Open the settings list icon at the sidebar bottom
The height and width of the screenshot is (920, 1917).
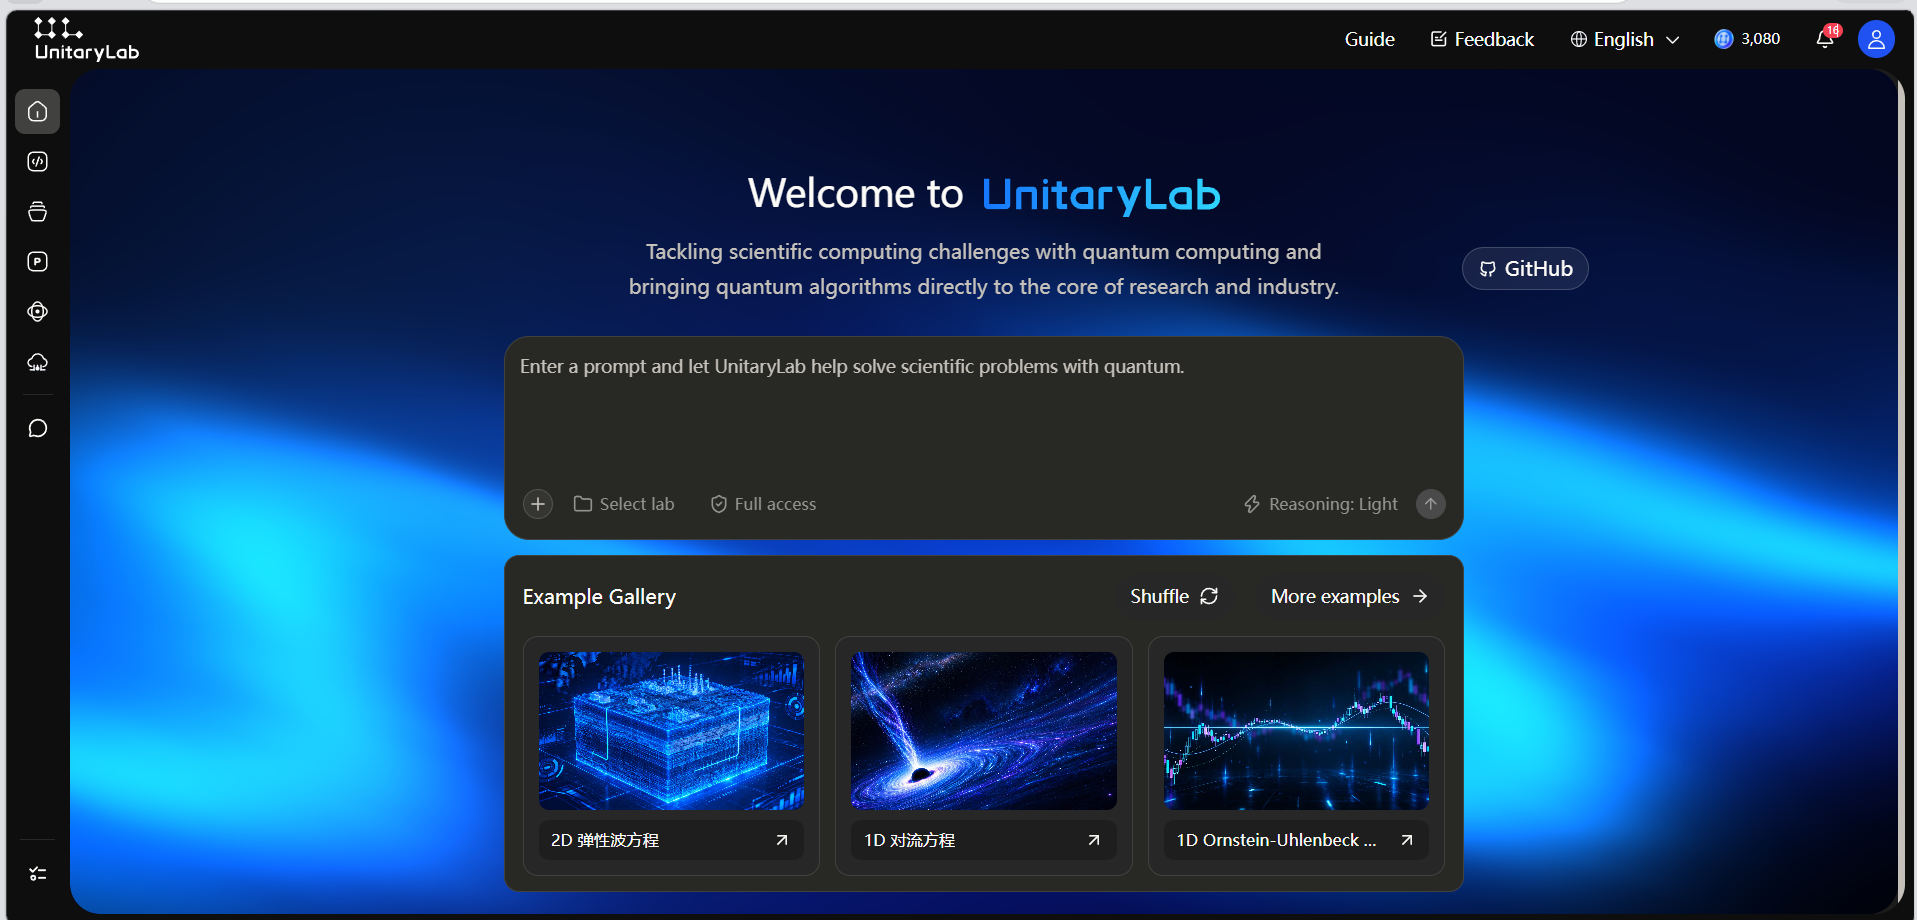(37, 874)
